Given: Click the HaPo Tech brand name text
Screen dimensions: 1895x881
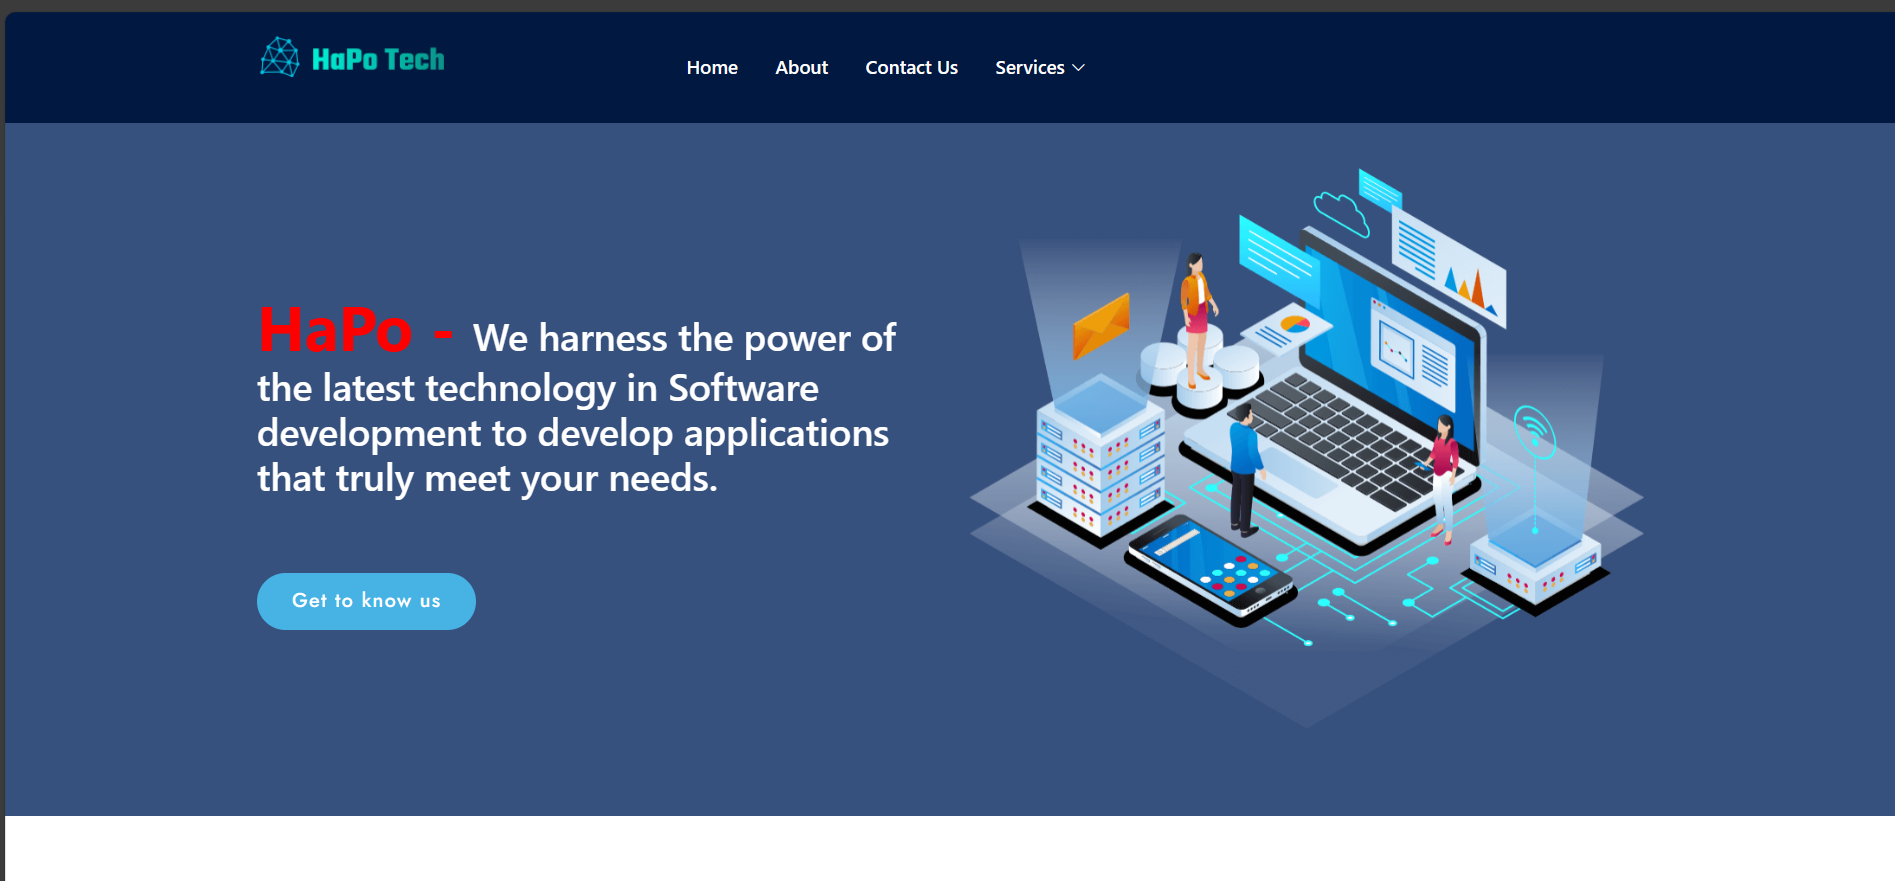Looking at the screenshot, I should [378, 60].
